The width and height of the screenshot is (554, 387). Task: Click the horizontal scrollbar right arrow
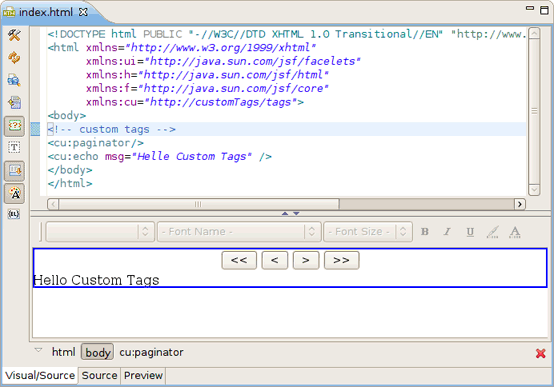pyautogui.click(x=519, y=204)
